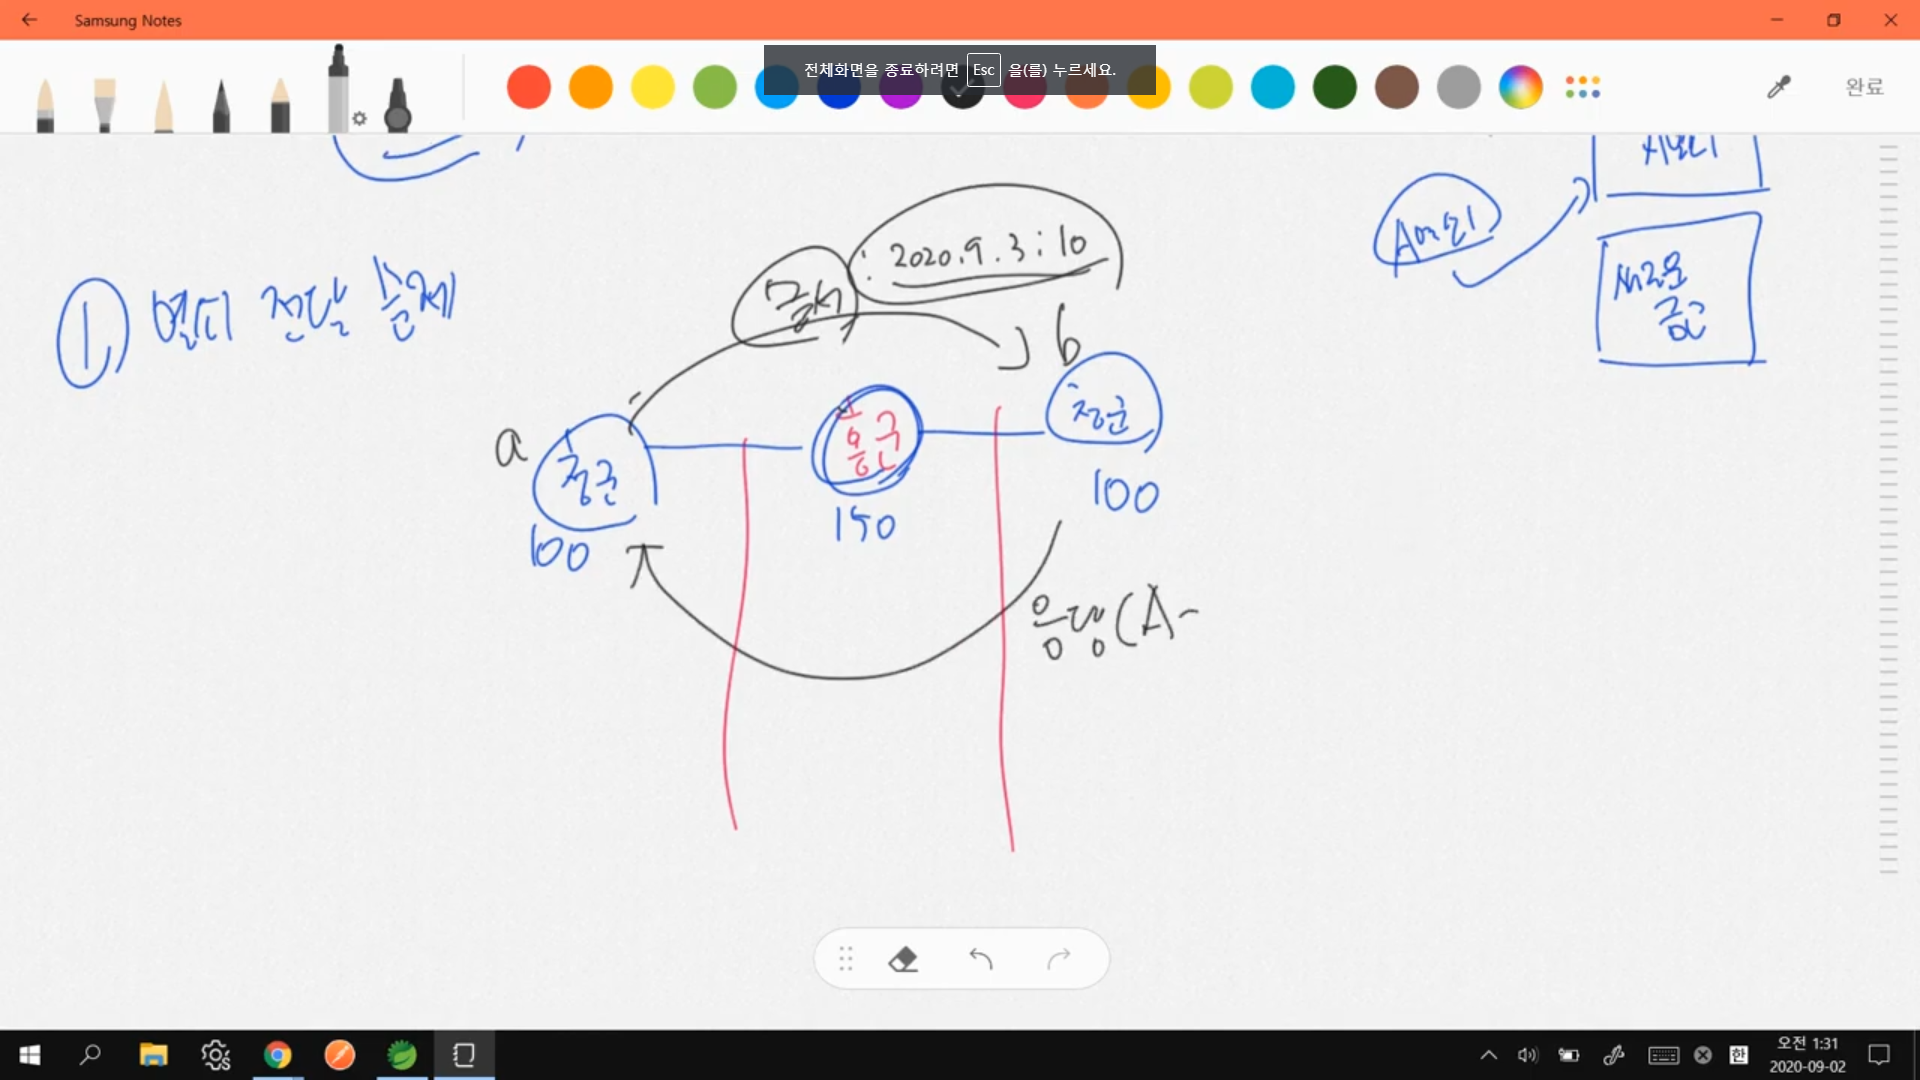Activate the eyedropper color picker

[1778, 88]
